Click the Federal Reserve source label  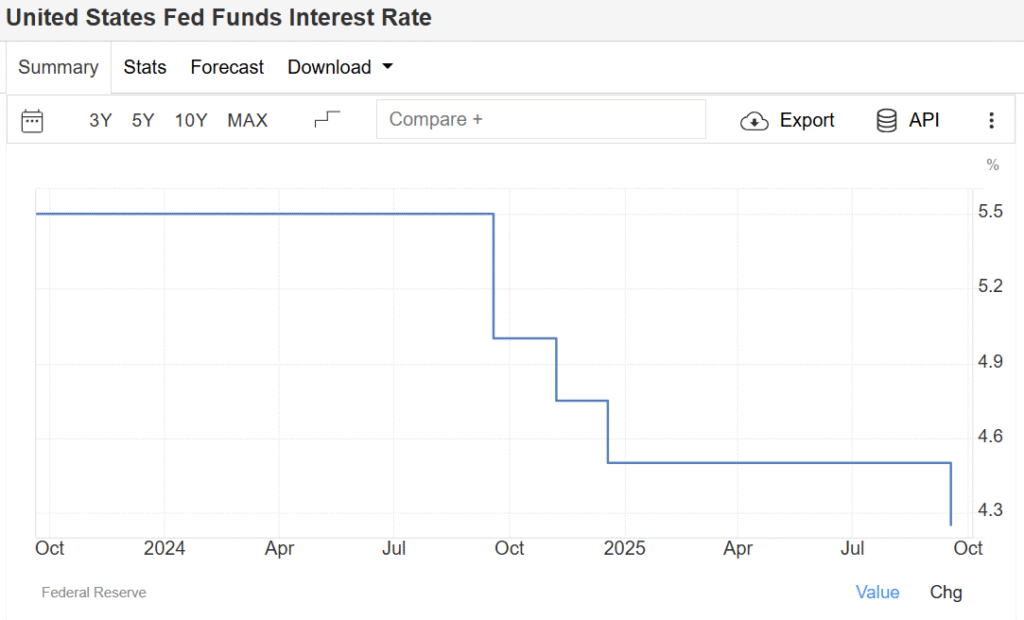(94, 593)
